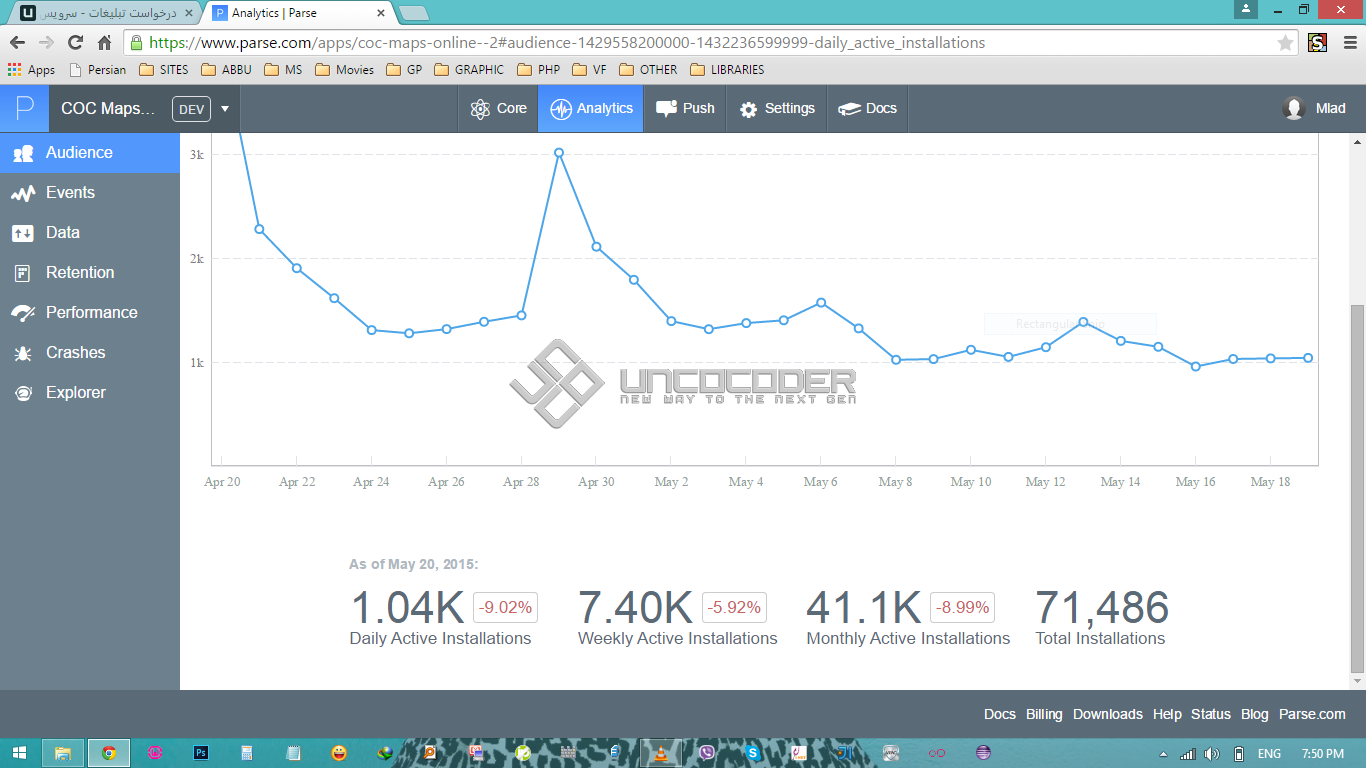Open the Blog footer link
1366x768 pixels.
1255,714
